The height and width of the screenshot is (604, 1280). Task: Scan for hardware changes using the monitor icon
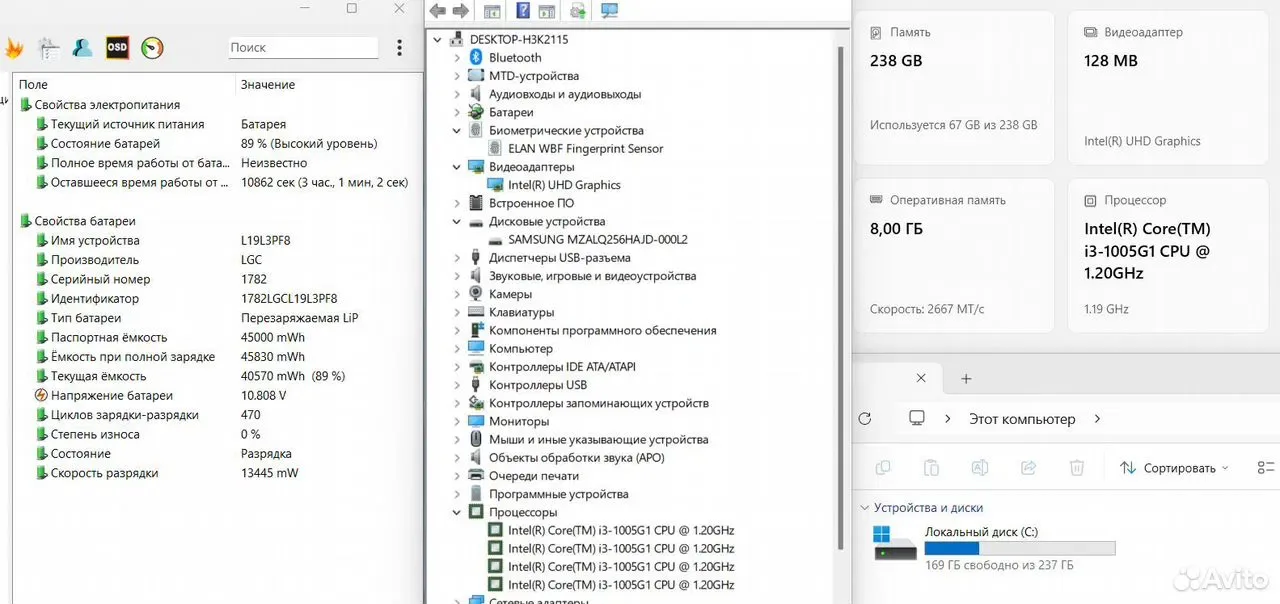[609, 11]
